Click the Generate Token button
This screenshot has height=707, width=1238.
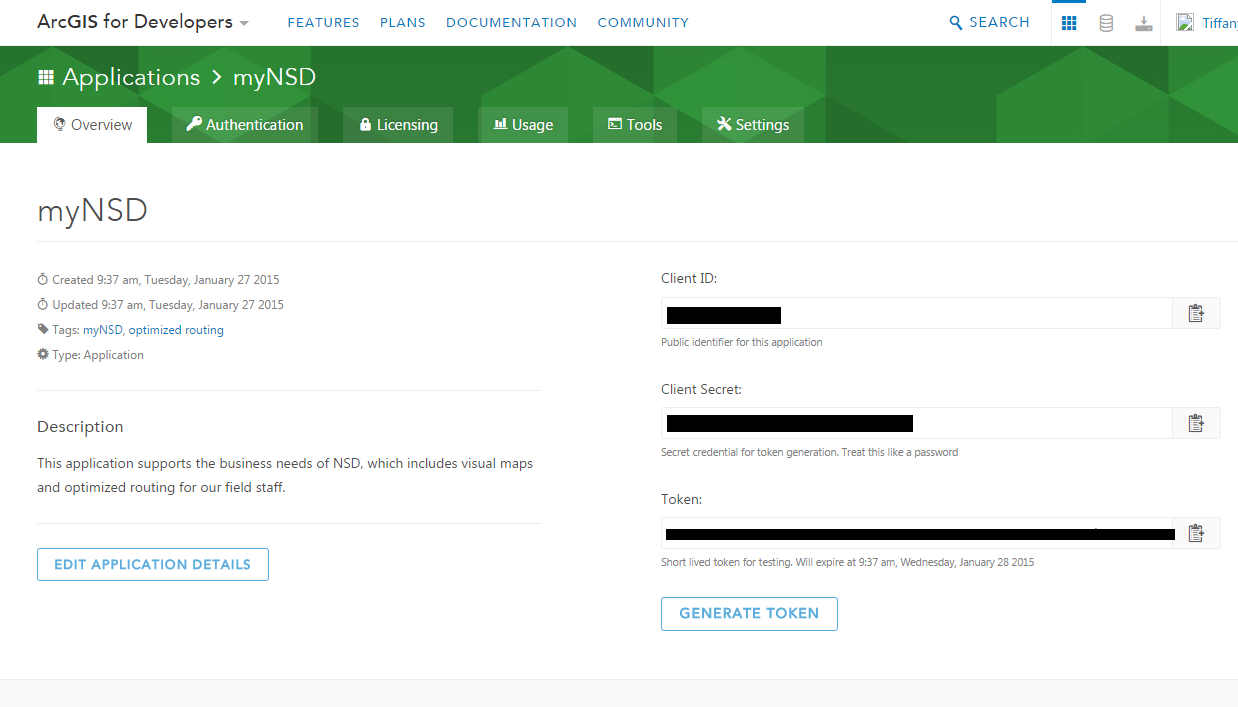749,614
